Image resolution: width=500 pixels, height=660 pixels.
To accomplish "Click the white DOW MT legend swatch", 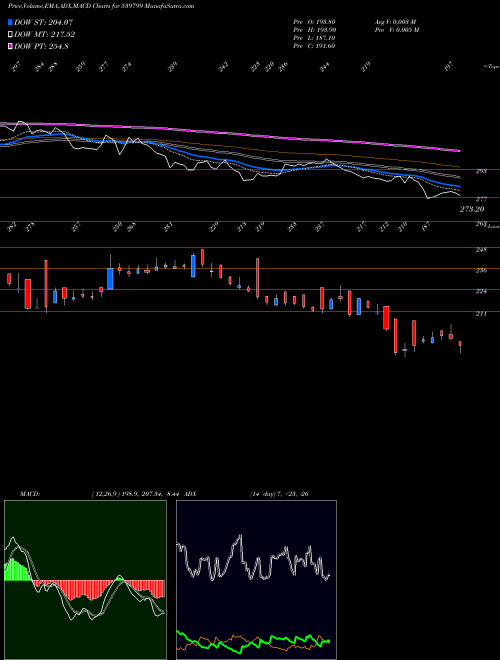I will (x=10, y=35).
